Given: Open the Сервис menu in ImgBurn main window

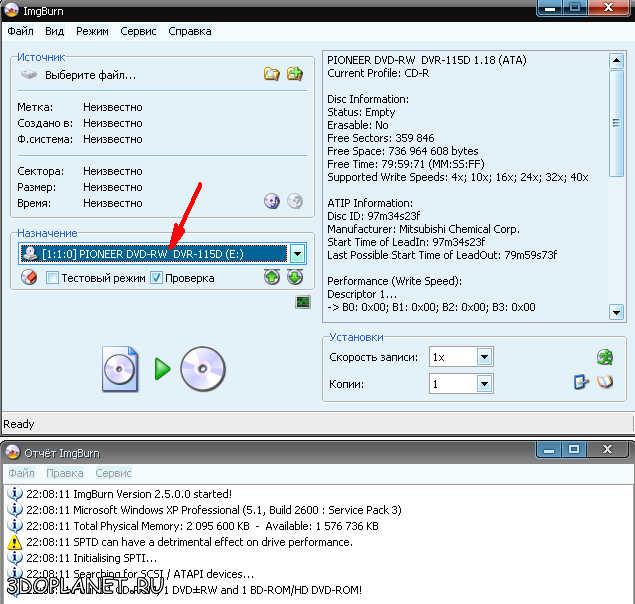Looking at the screenshot, I should pos(138,31).
